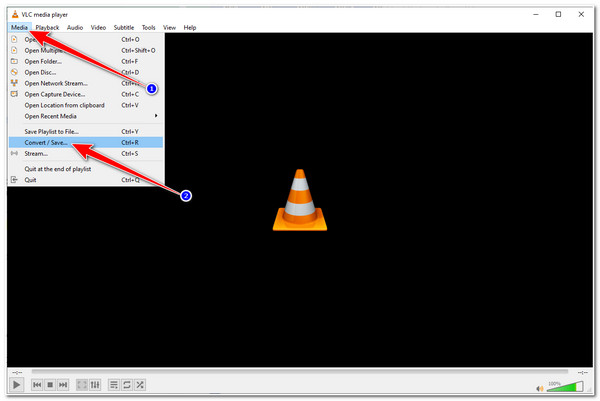This screenshot has height=401, width=600.
Task: Toggle the playlist view
Action: 114,385
